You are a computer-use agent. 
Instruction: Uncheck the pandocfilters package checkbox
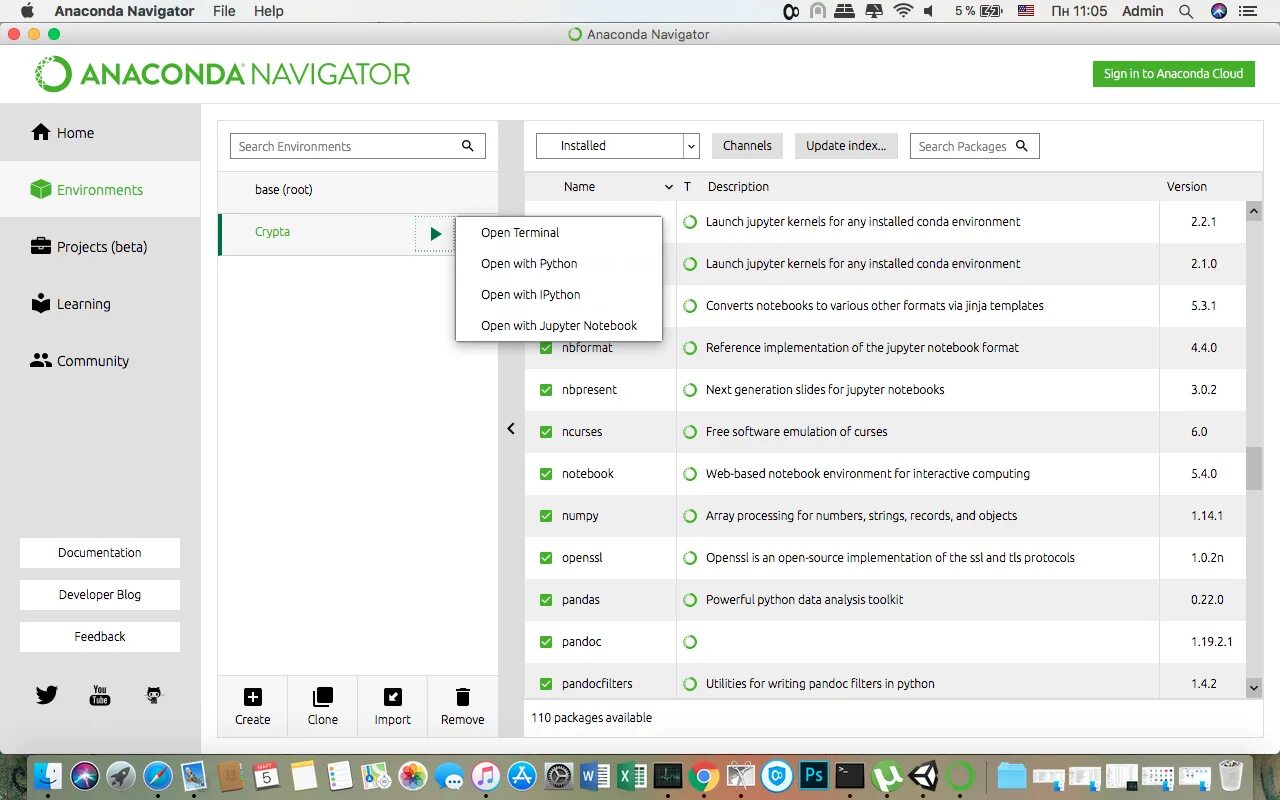(x=546, y=684)
